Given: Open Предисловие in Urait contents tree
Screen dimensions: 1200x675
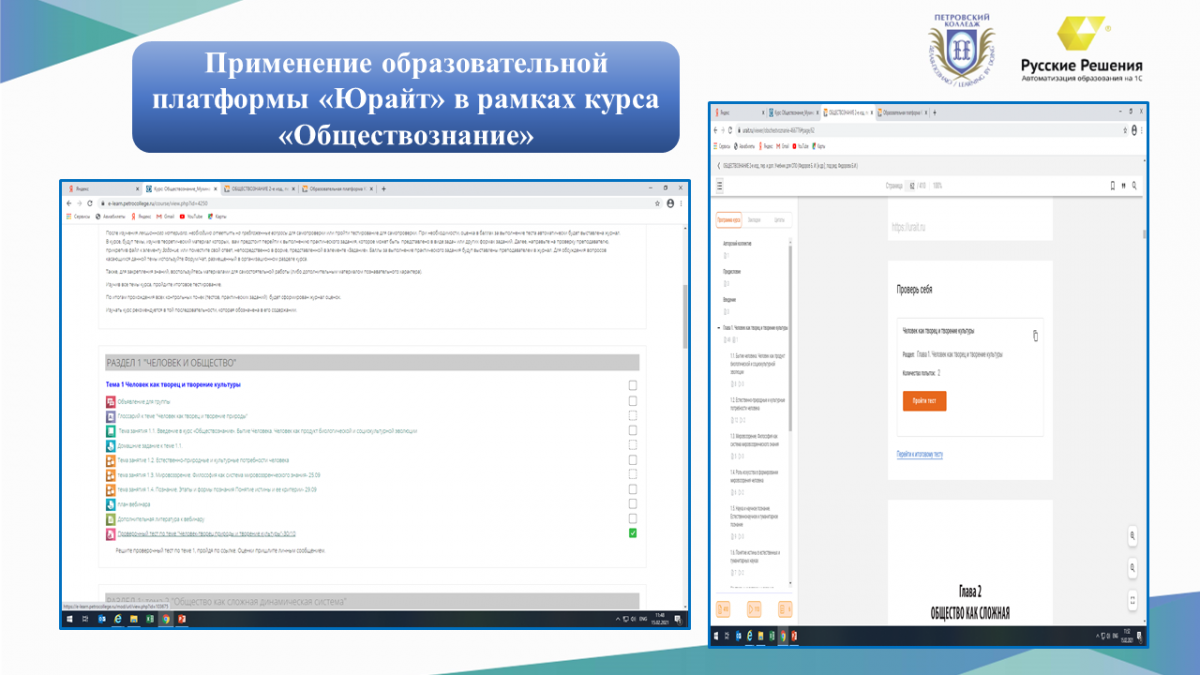Looking at the screenshot, I should tap(733, 271).
